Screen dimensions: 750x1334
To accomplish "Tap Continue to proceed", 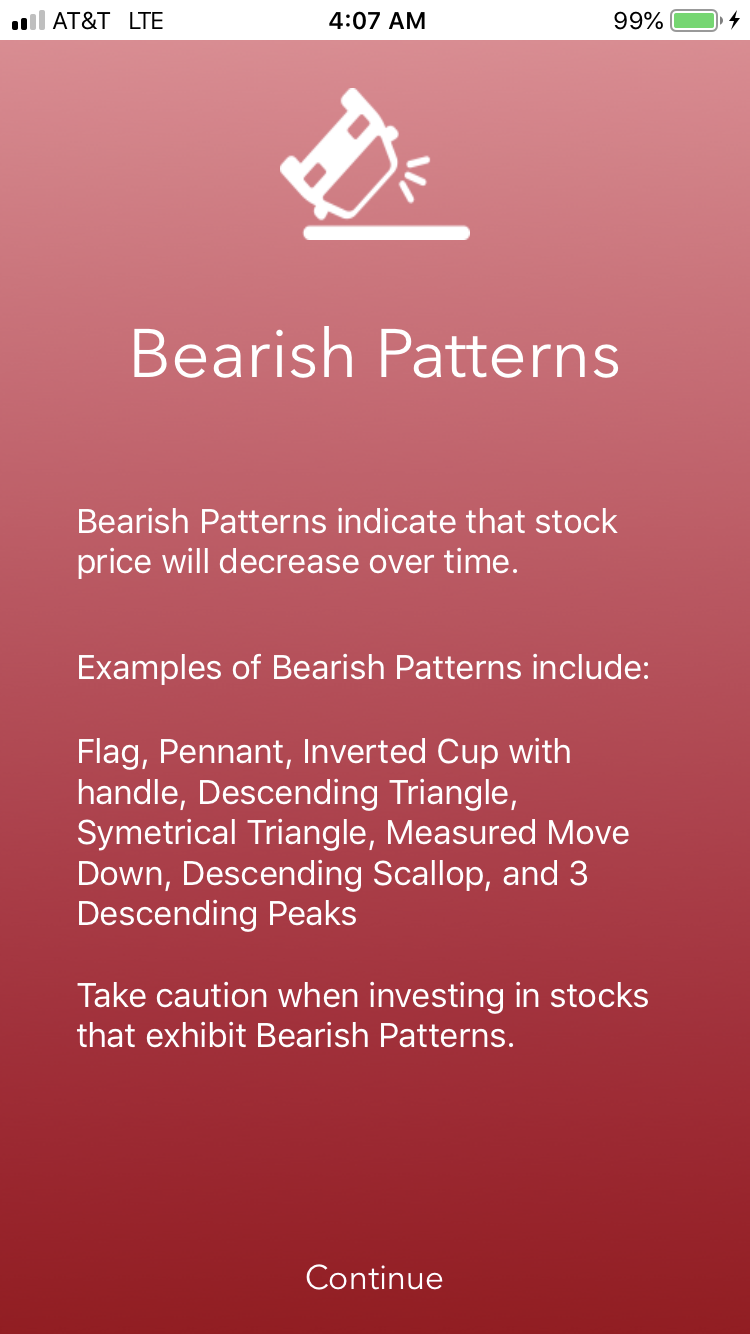I will click(374, 1277).
